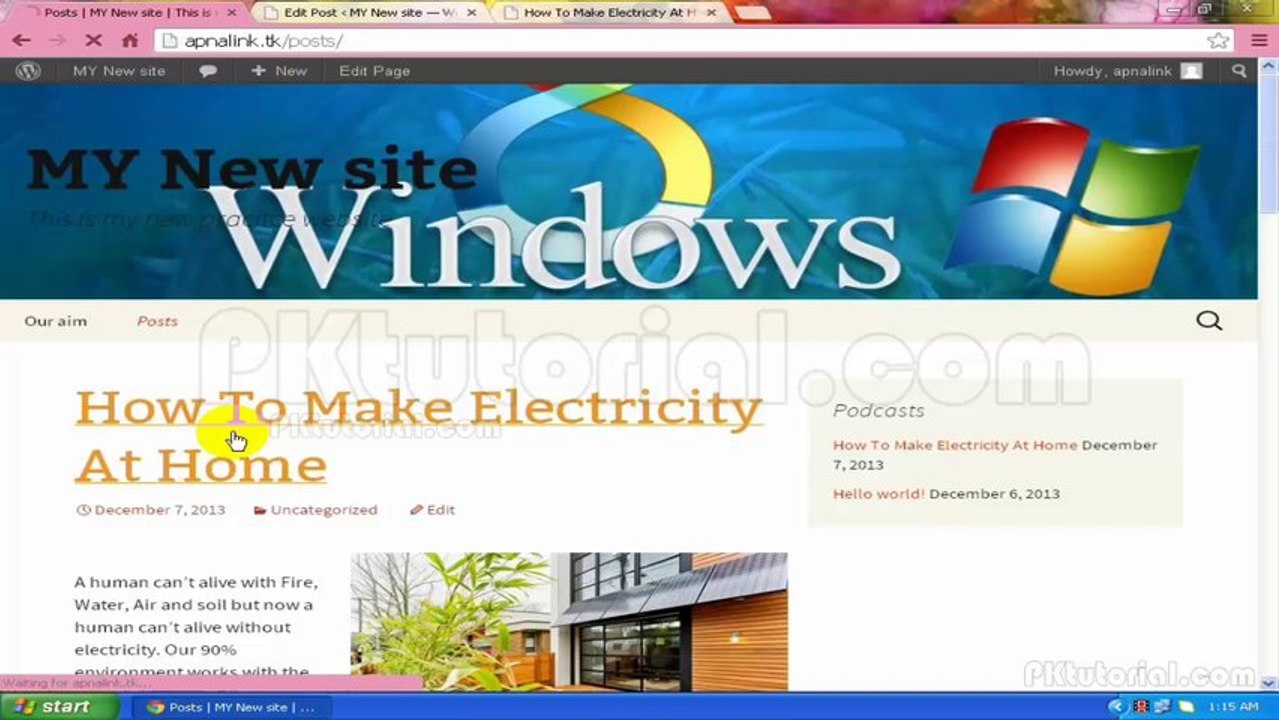
Task: Open the Hello world! sidebar link
Action: 879,494
